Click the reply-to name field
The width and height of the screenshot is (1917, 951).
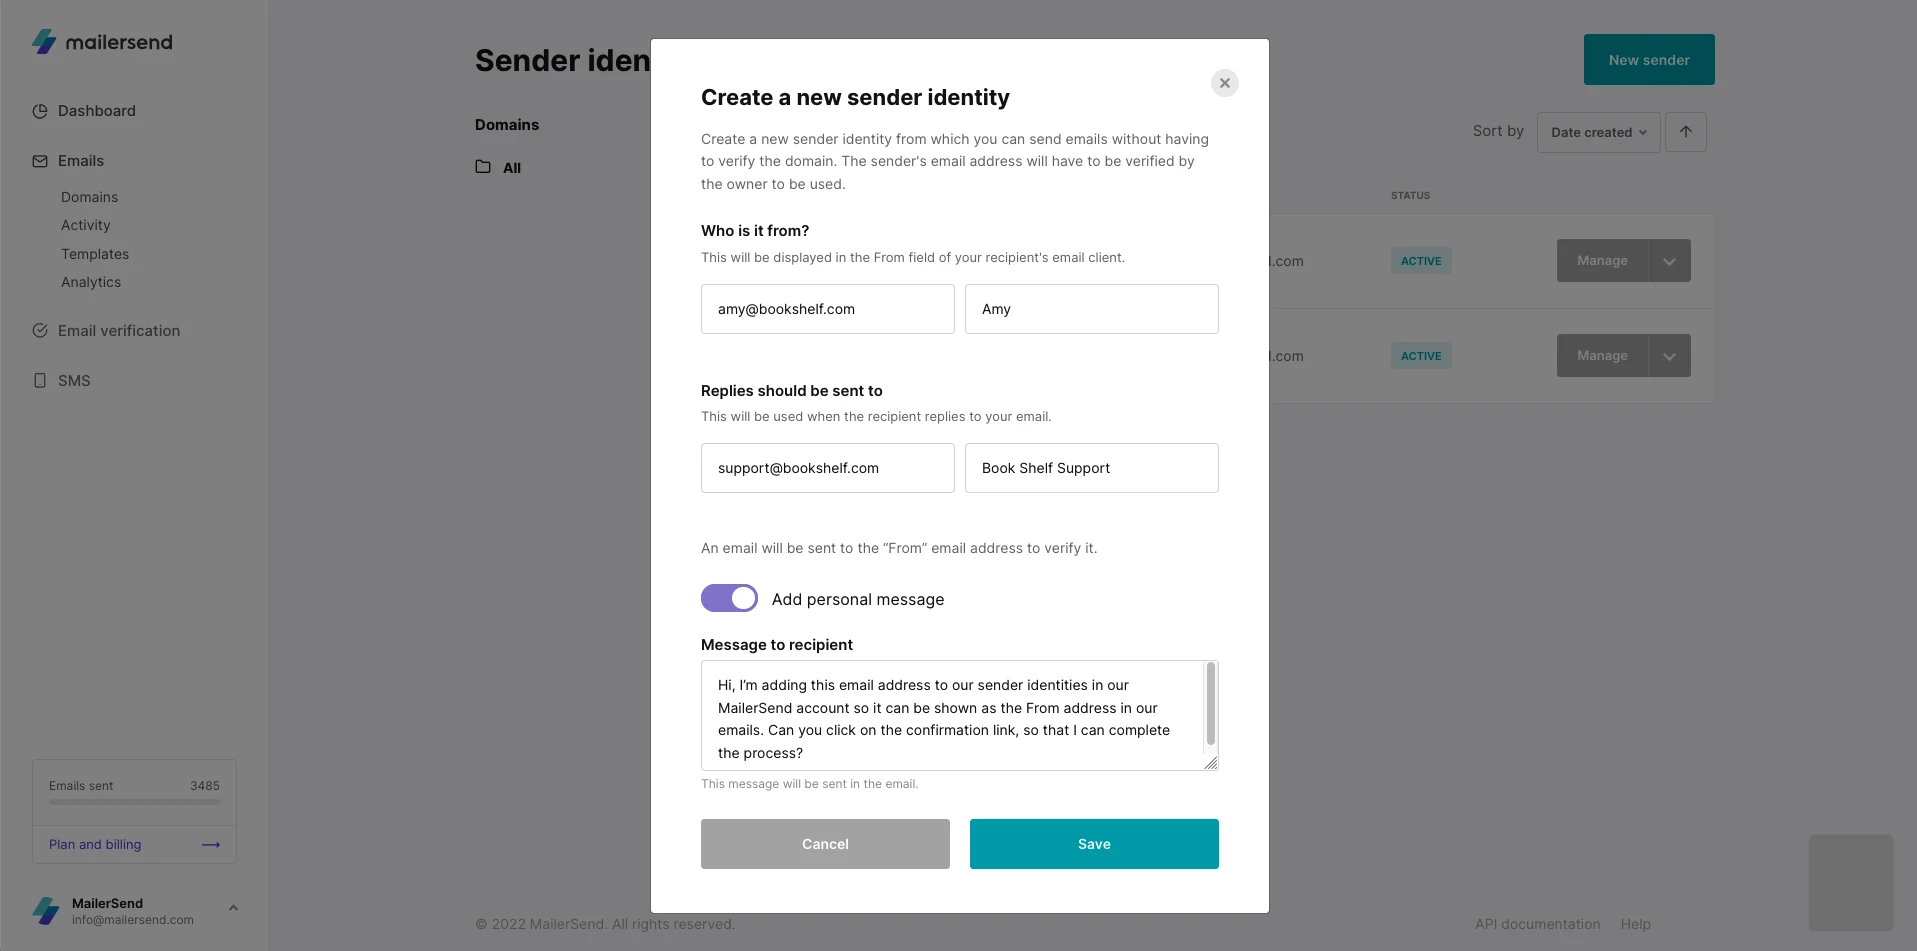pos(1091,468)
